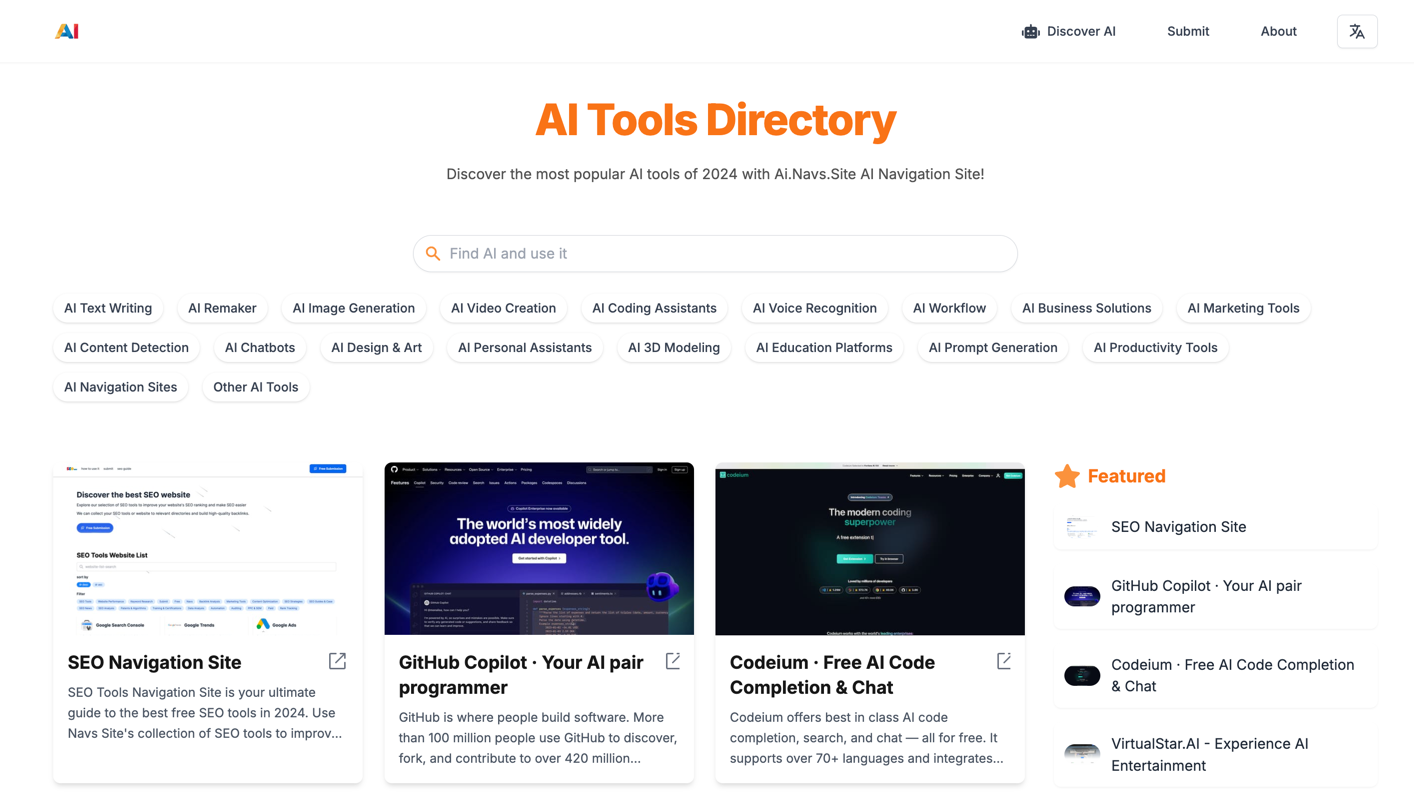Screen dimensions: 1414x795
Task: Select the AI Coding Assistants category
Action: click(654, 308)
